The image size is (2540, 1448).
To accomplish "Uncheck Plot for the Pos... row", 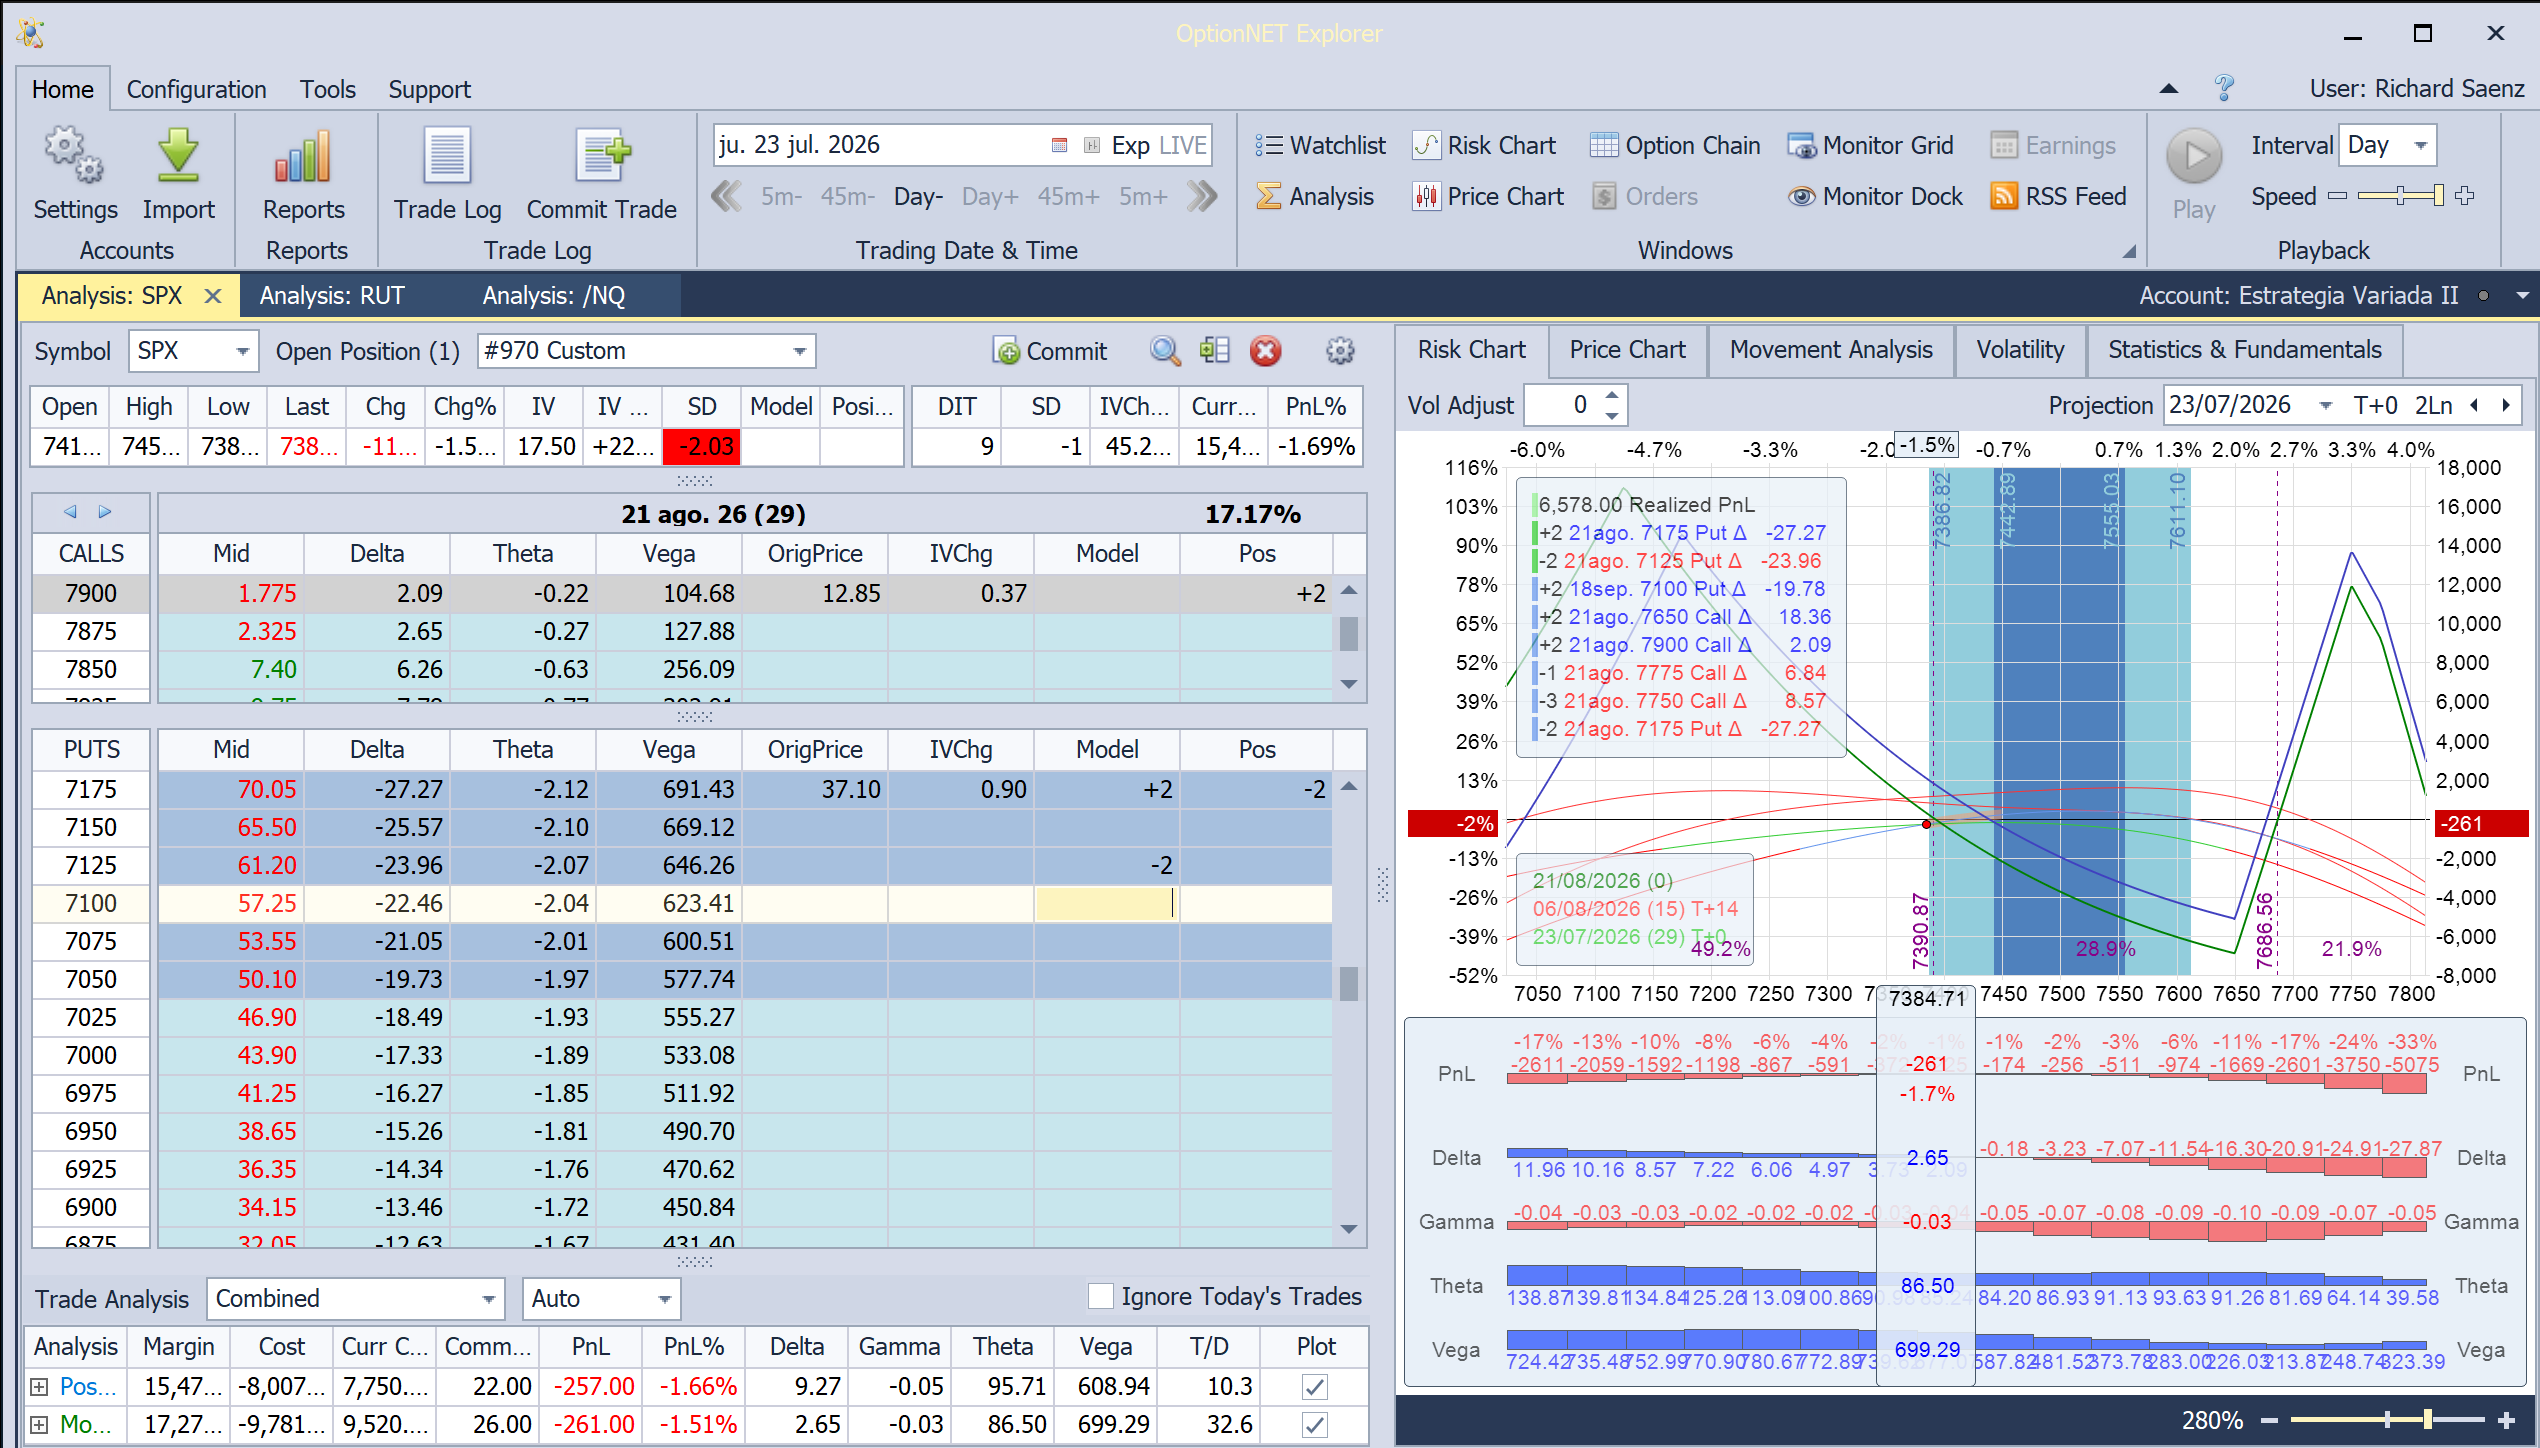I will pos(1315,1387).
